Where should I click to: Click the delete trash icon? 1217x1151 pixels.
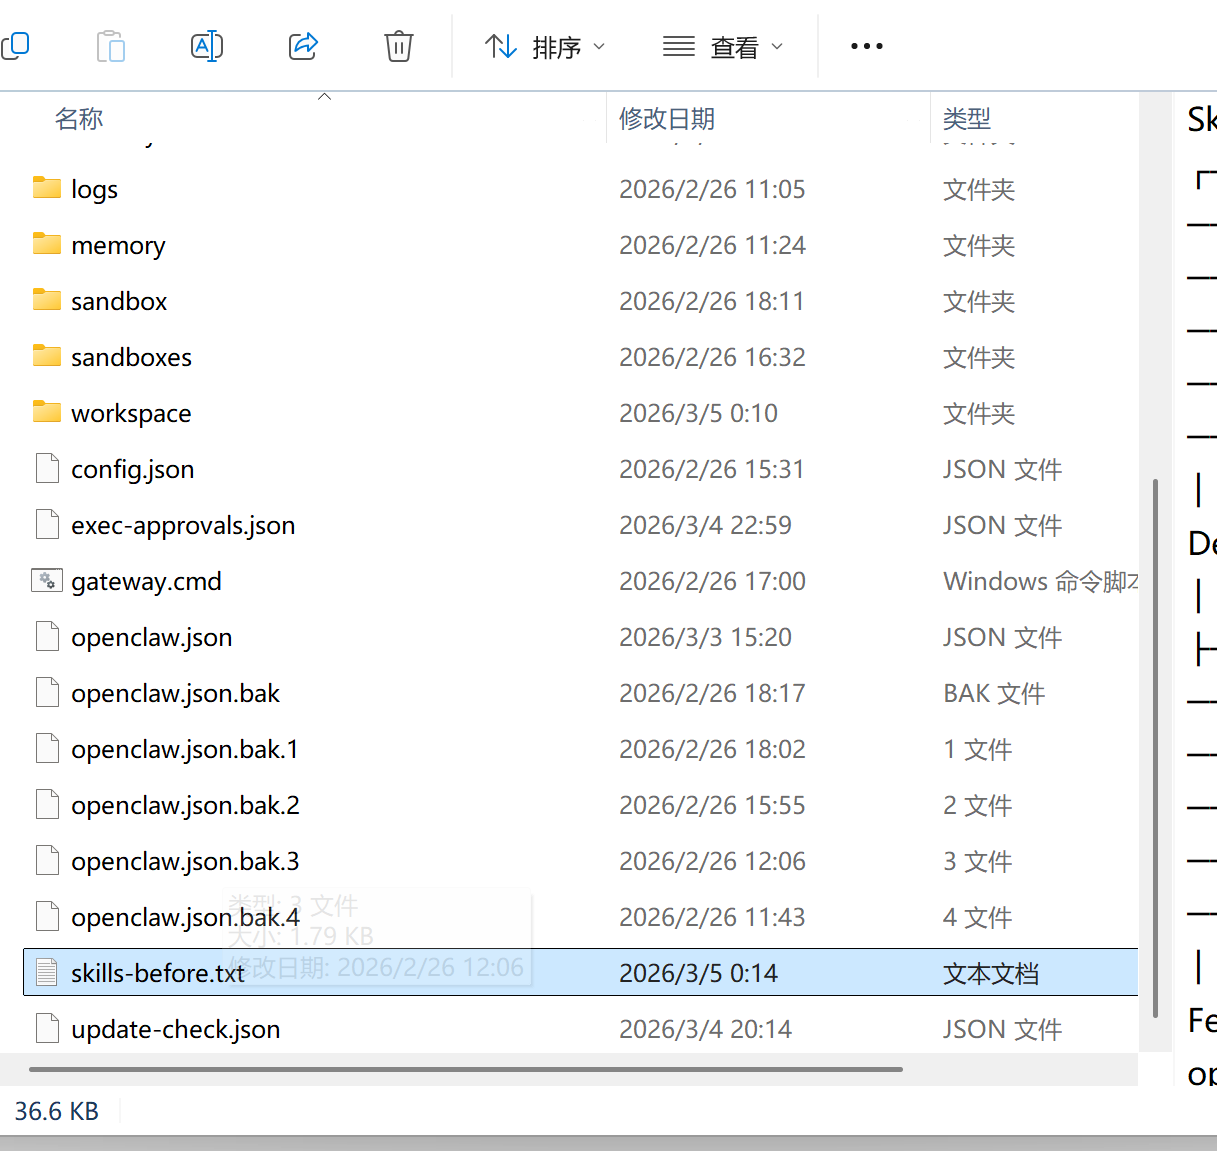click(x=398, y=45)
